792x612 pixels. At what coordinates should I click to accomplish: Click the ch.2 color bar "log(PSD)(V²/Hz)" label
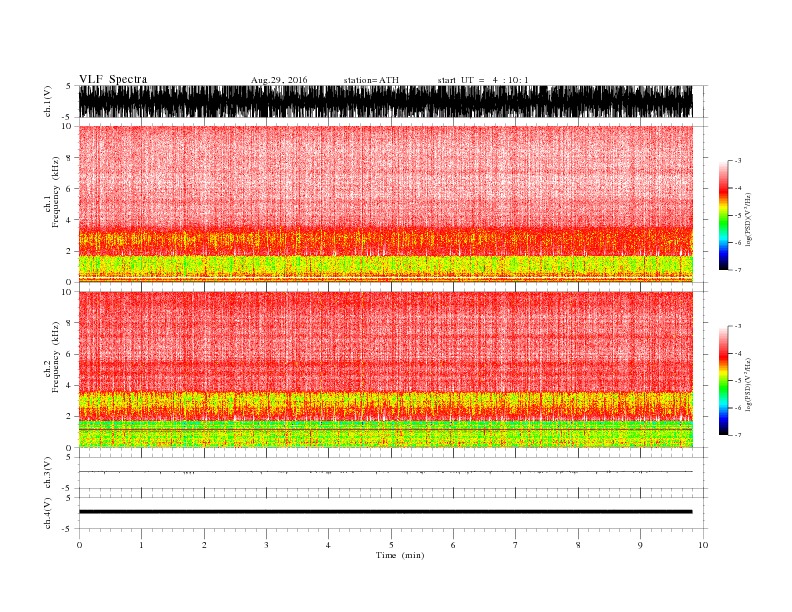[748, 384]
